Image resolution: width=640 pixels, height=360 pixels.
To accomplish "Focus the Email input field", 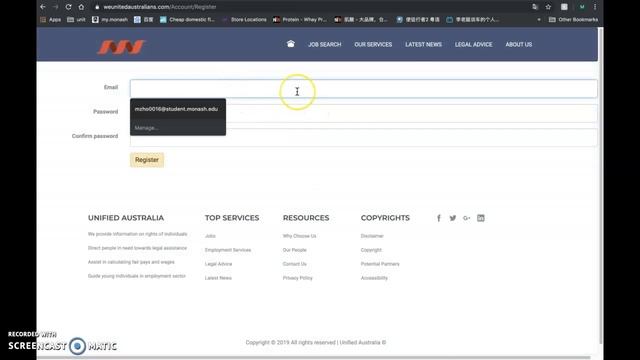I will tap(364, 89).
